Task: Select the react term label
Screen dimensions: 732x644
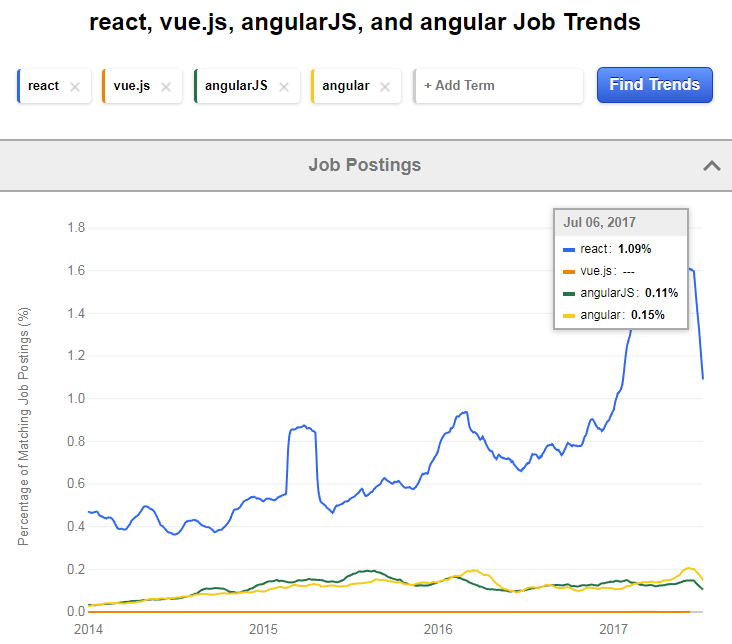Action: 44,86
